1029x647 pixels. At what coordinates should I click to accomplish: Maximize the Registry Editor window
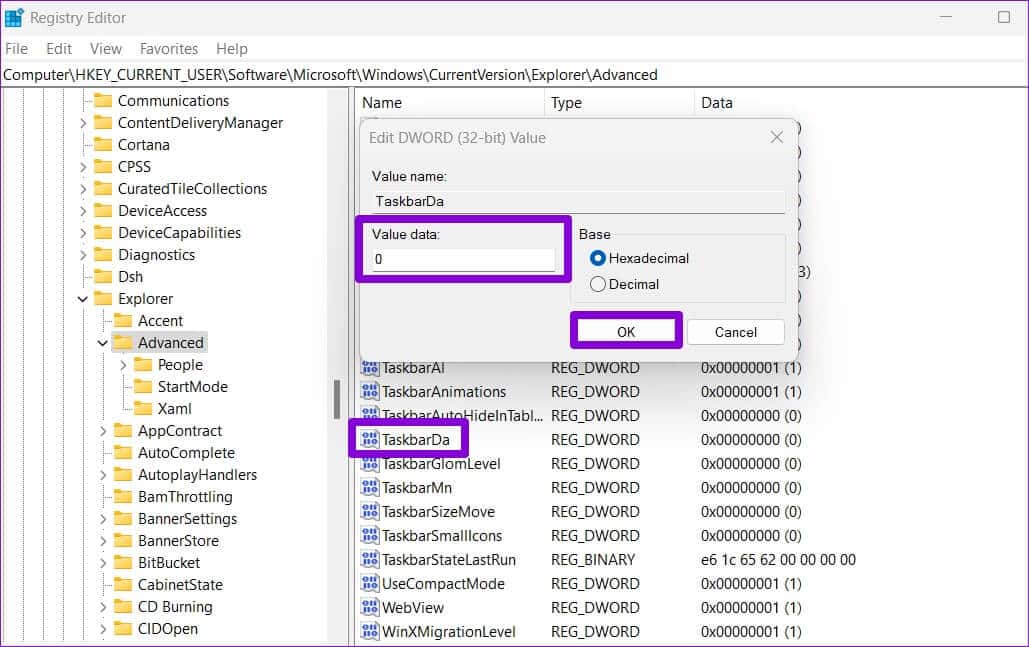[1003, 17]
